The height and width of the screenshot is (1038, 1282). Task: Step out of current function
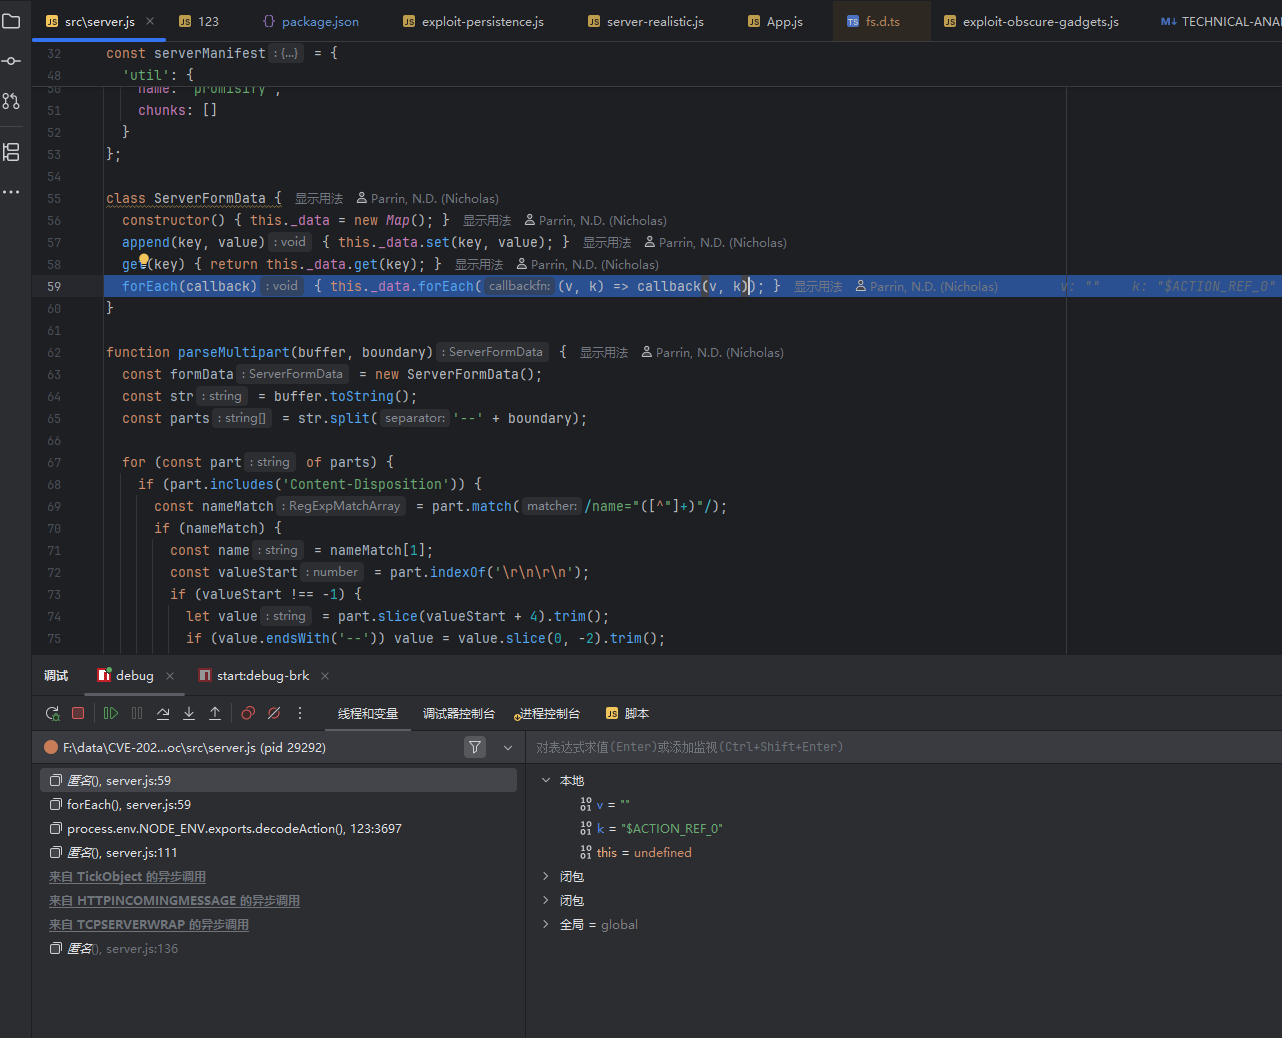tap(215, 713)
